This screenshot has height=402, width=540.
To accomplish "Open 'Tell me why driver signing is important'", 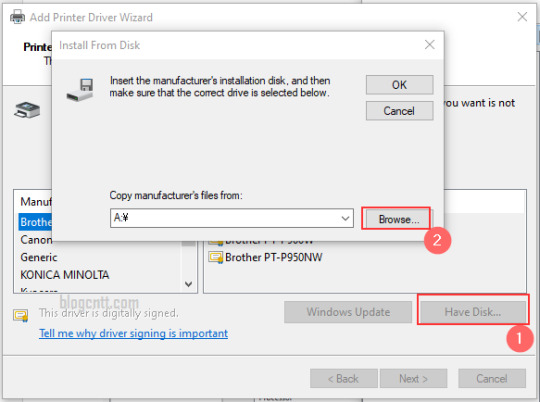I will pyautogui.click(x=133, y=333).
